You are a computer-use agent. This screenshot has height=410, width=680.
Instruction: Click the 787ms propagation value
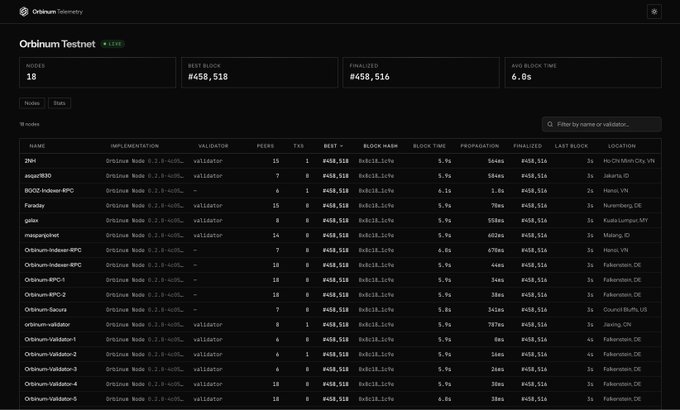[496, 325]
